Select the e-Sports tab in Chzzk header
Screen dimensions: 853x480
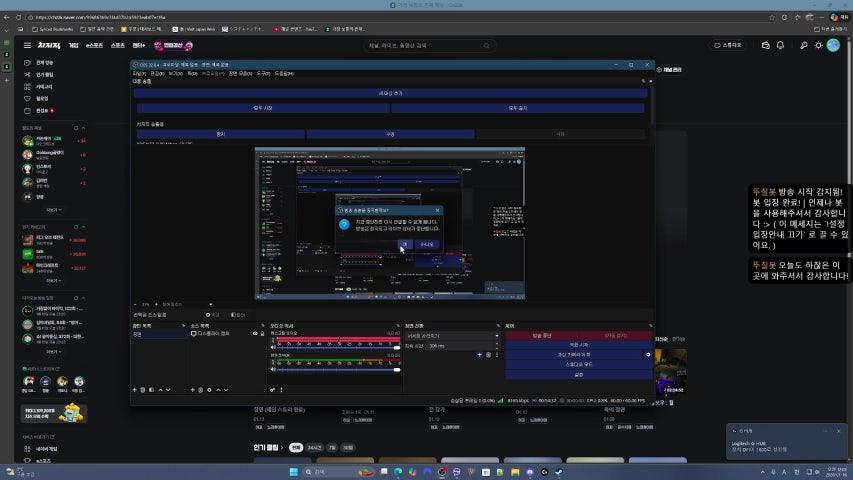click(x=95, y=45)
